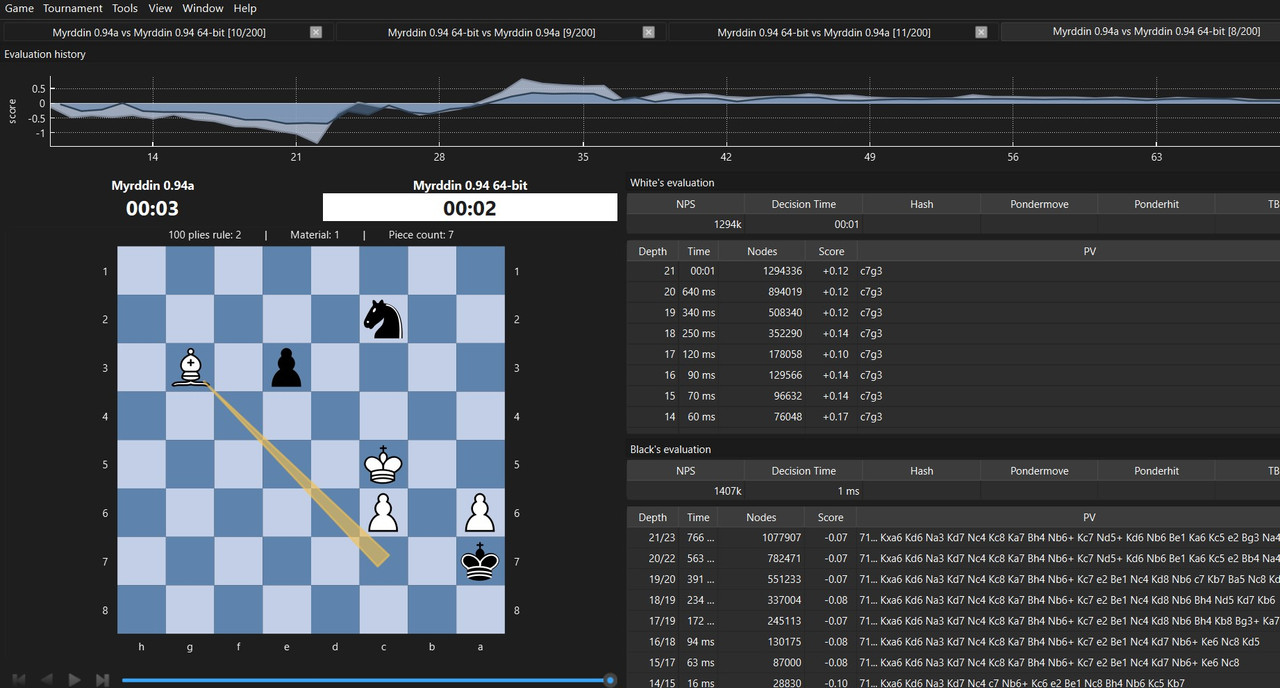Click the move navigation slider handle
Viewport: 1280px width, 688px height.
pyautogui.click(x=611, y=680)
